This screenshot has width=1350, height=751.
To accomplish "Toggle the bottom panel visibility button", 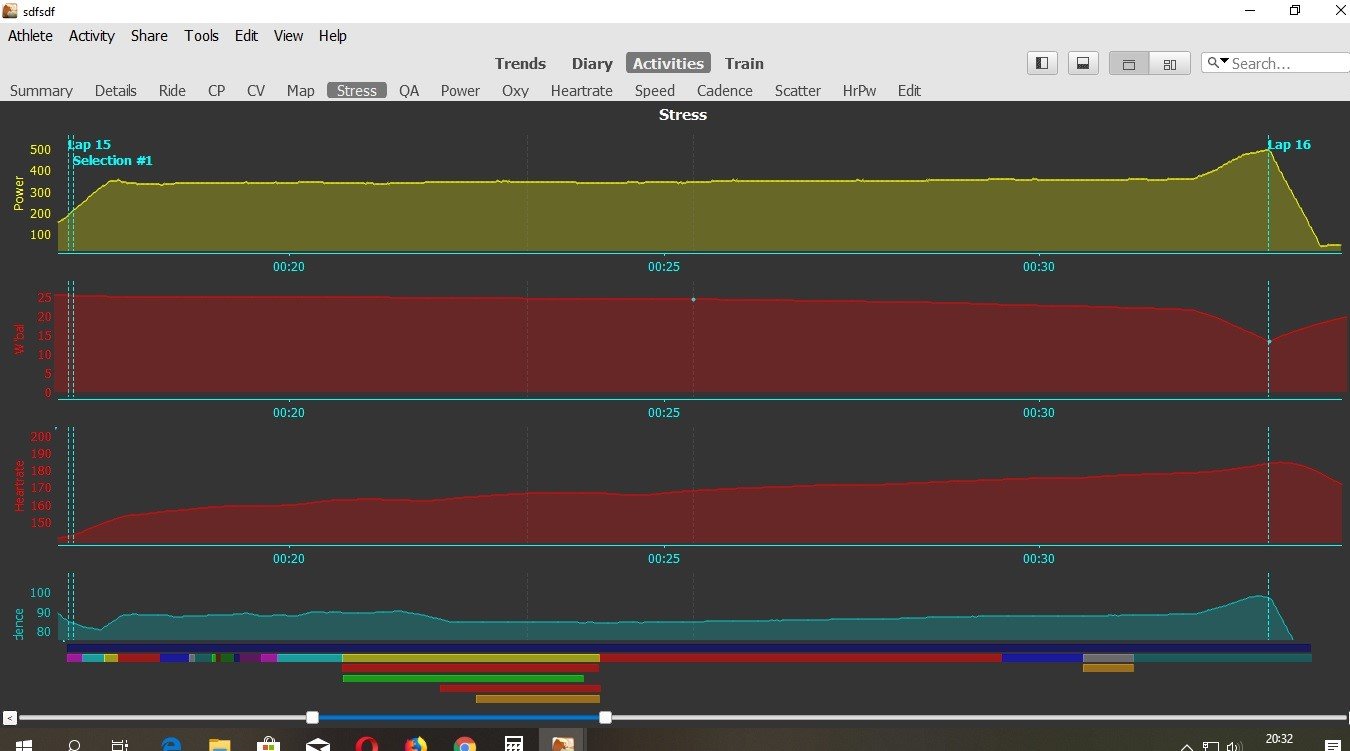I will point(1081,63).
